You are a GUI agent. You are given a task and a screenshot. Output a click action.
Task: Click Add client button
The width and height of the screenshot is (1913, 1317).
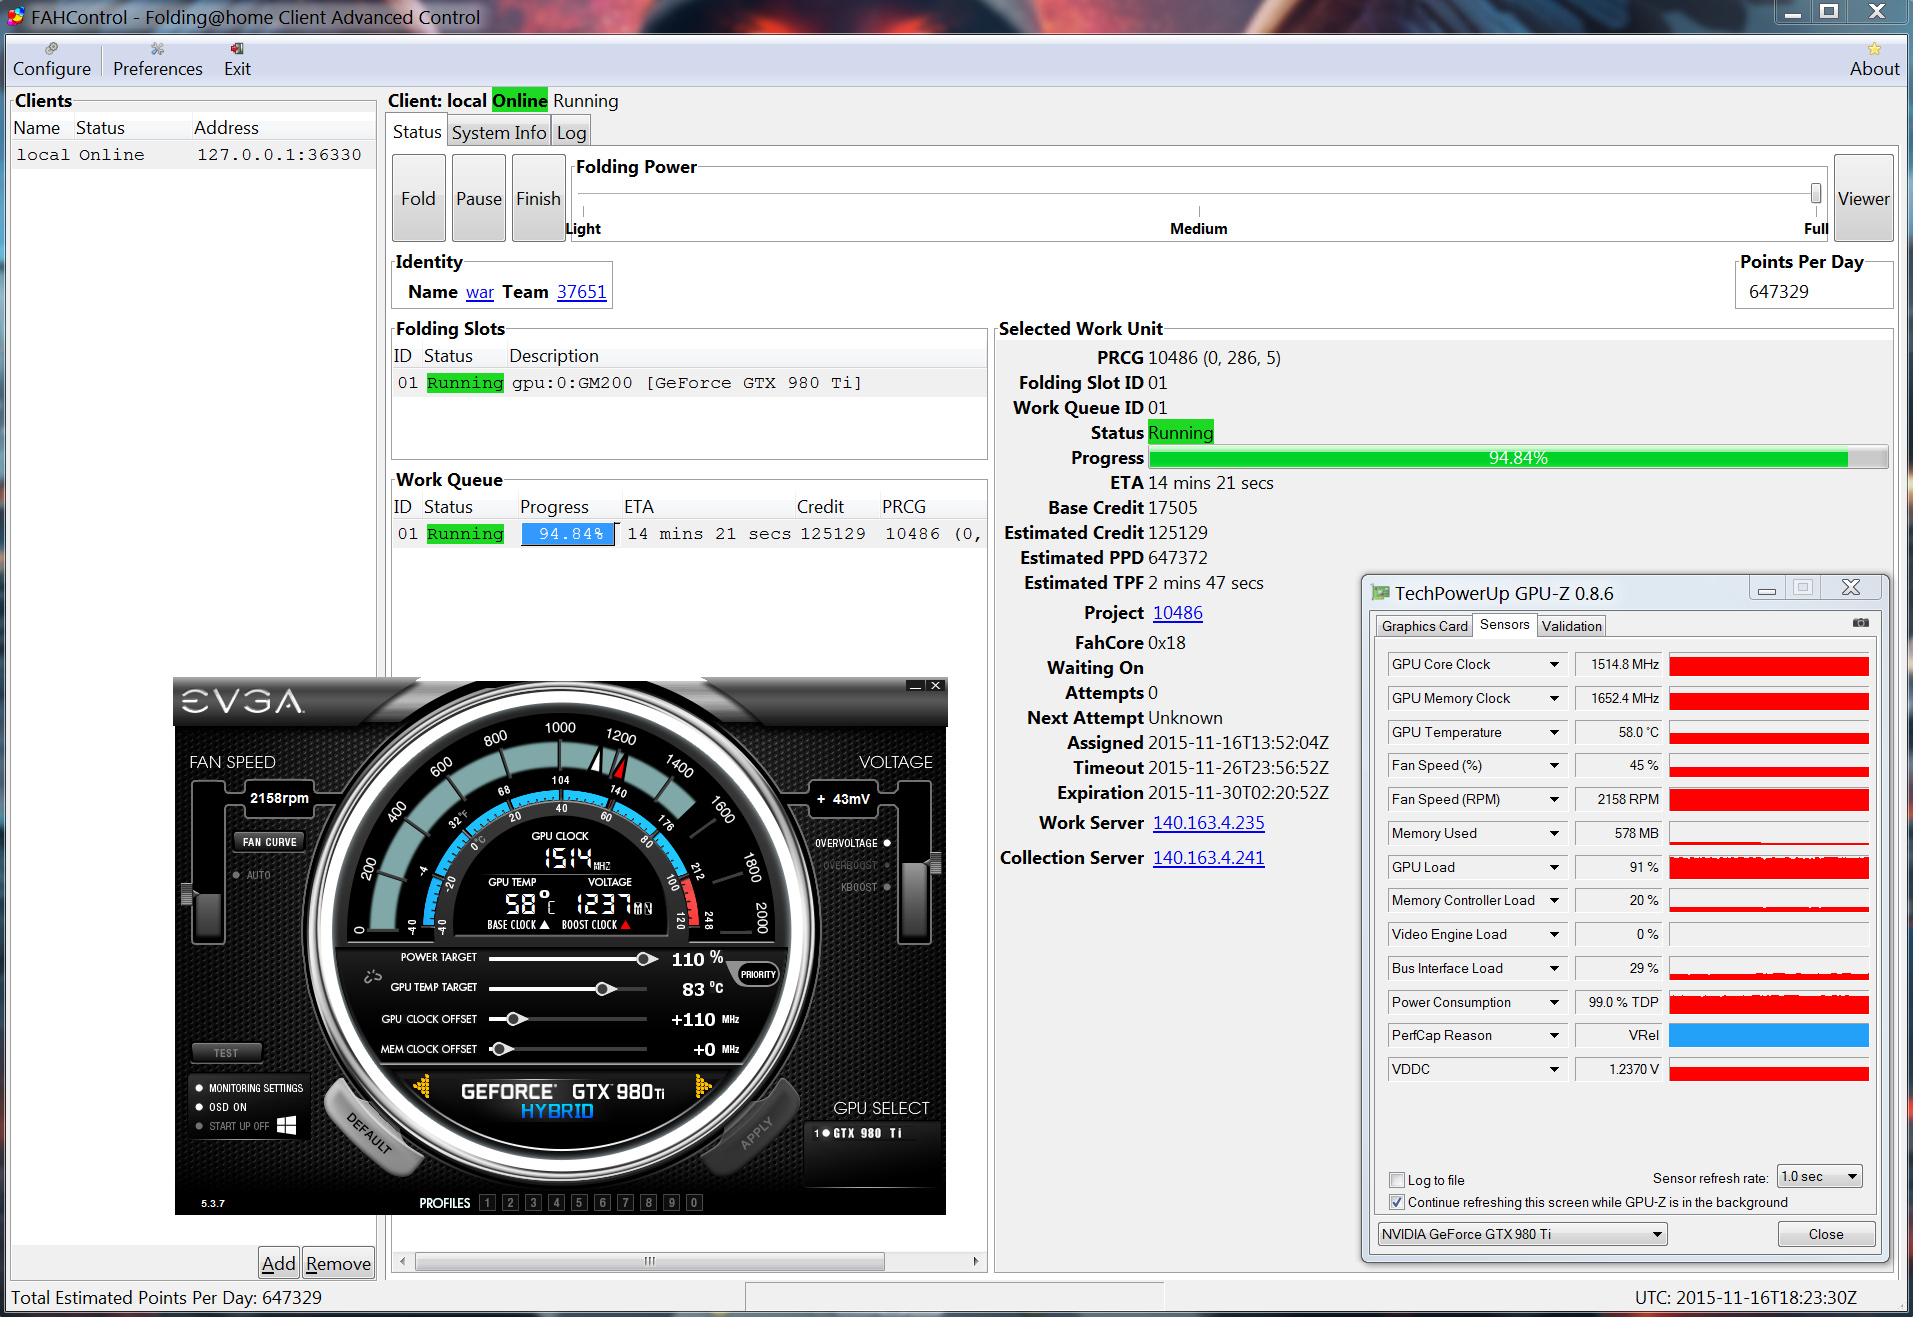click(278, 1263)
